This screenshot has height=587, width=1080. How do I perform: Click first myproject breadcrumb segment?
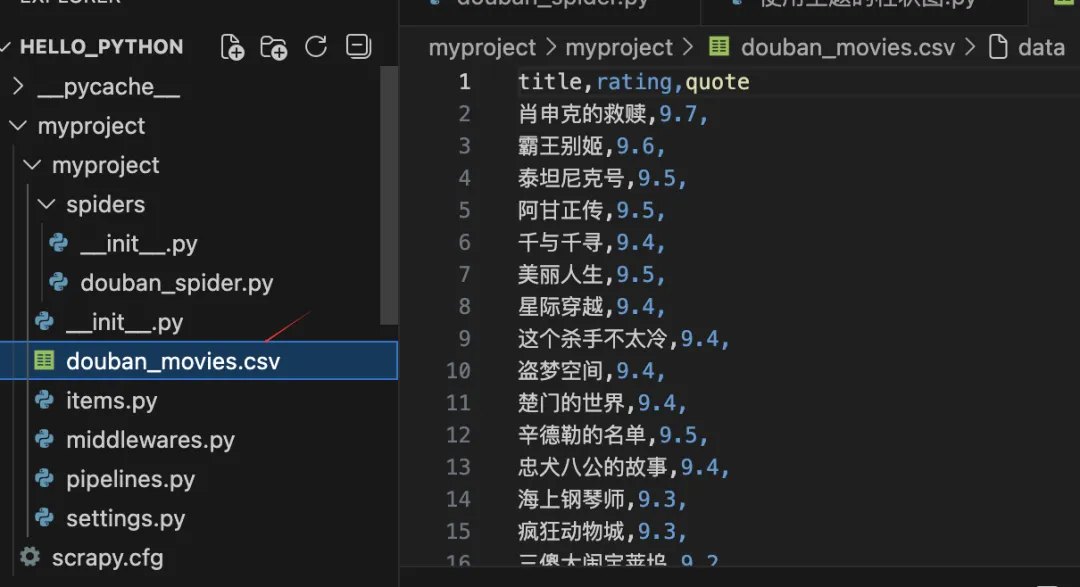tap(481, 48)
